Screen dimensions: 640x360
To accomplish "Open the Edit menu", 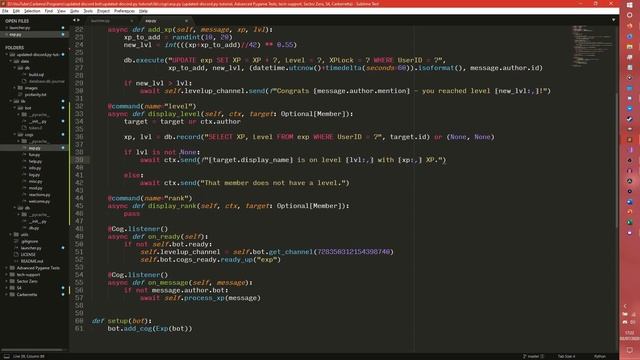I will click(16, 11).
